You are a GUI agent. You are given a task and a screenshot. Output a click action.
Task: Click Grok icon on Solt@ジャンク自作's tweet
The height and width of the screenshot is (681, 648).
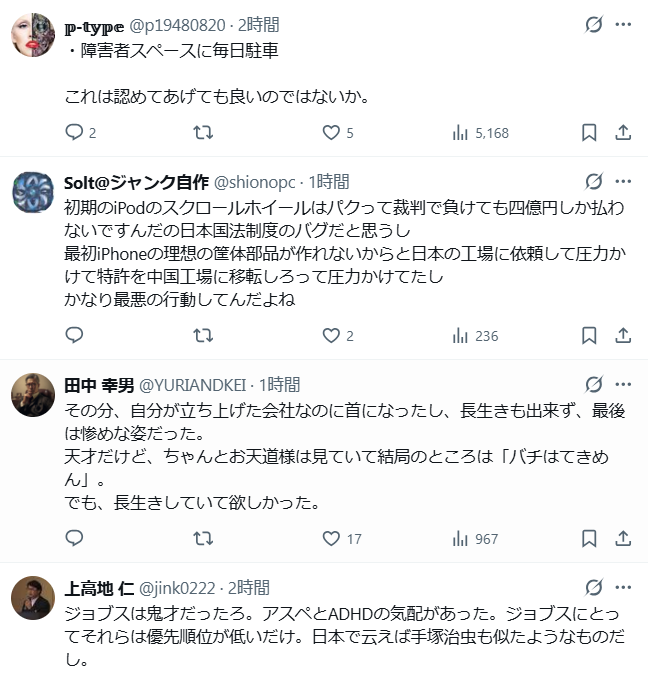pyautogui.click(x=593, y=181)
